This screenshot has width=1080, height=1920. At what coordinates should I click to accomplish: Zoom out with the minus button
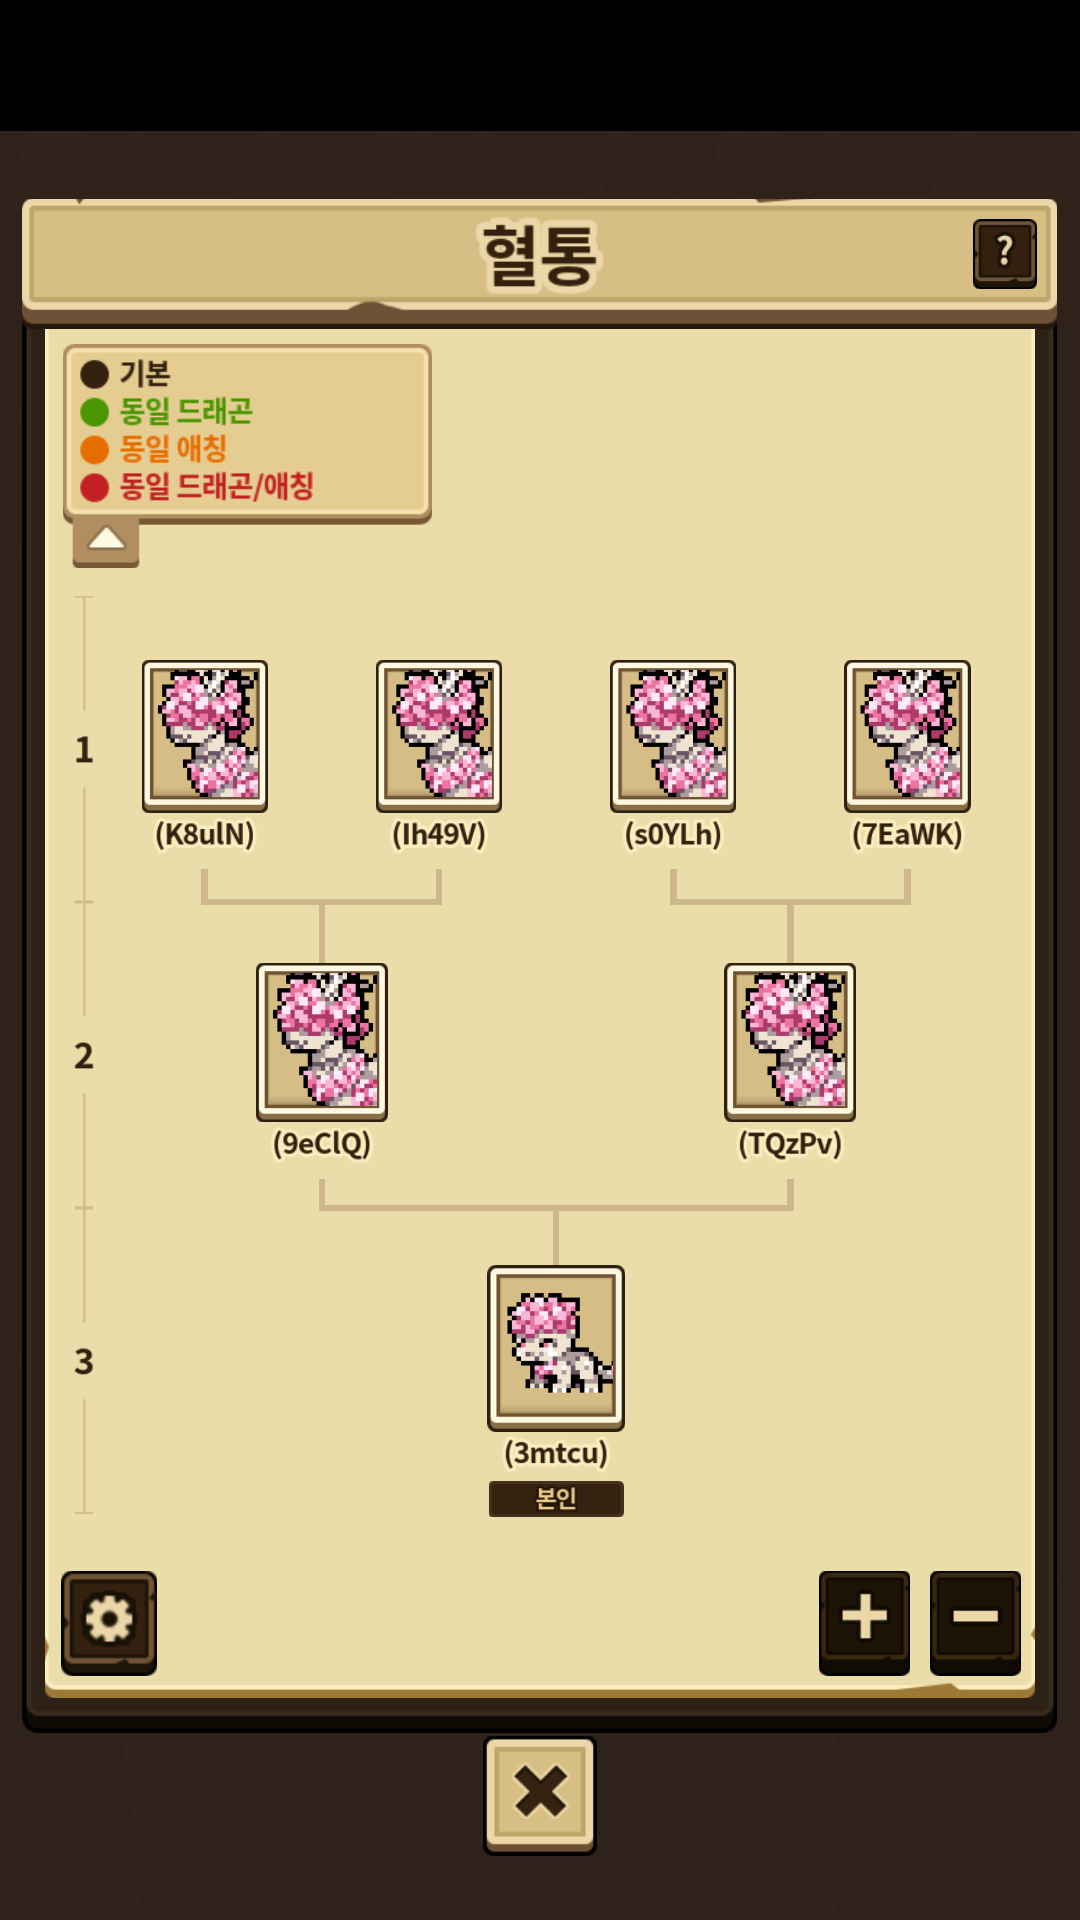975,1621
